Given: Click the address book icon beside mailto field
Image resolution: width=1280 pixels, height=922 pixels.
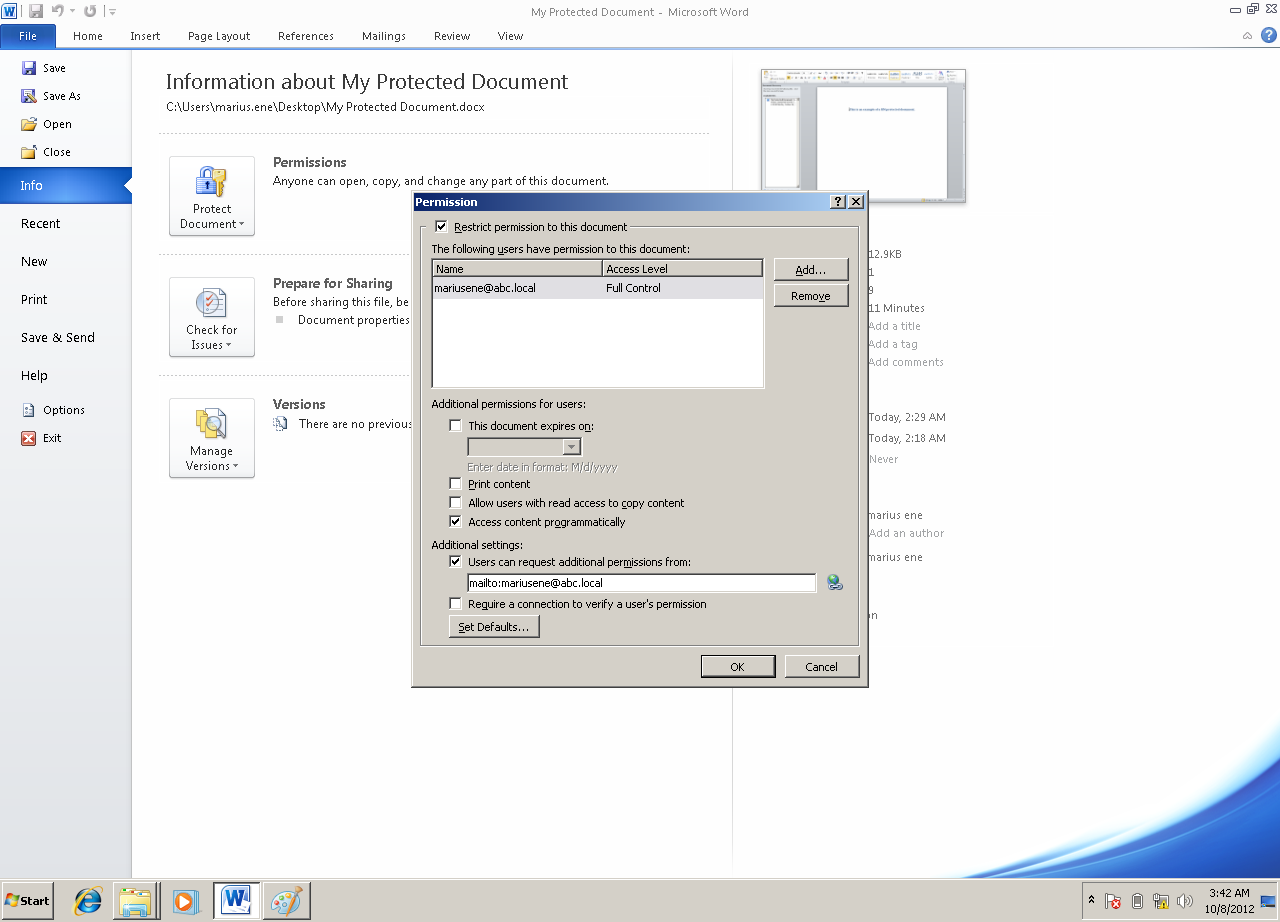Looking at the screenshot, I should [x=834, y=582].
